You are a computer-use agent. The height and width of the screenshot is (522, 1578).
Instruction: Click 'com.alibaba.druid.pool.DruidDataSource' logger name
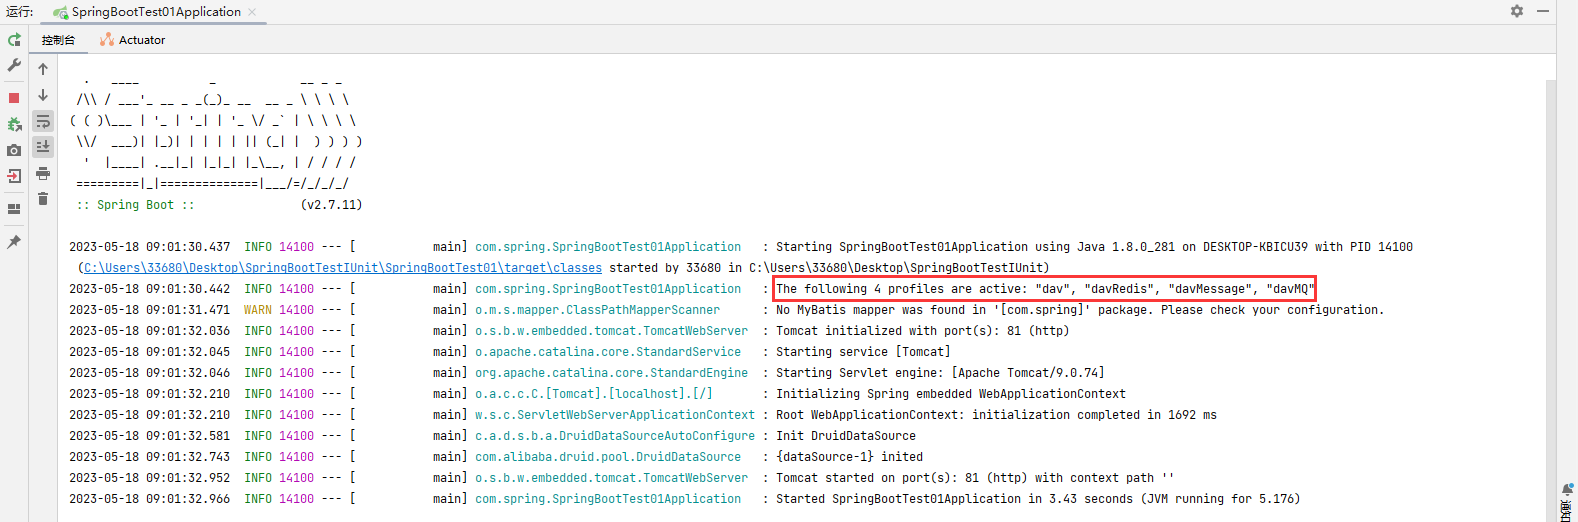tap(608, 457)
